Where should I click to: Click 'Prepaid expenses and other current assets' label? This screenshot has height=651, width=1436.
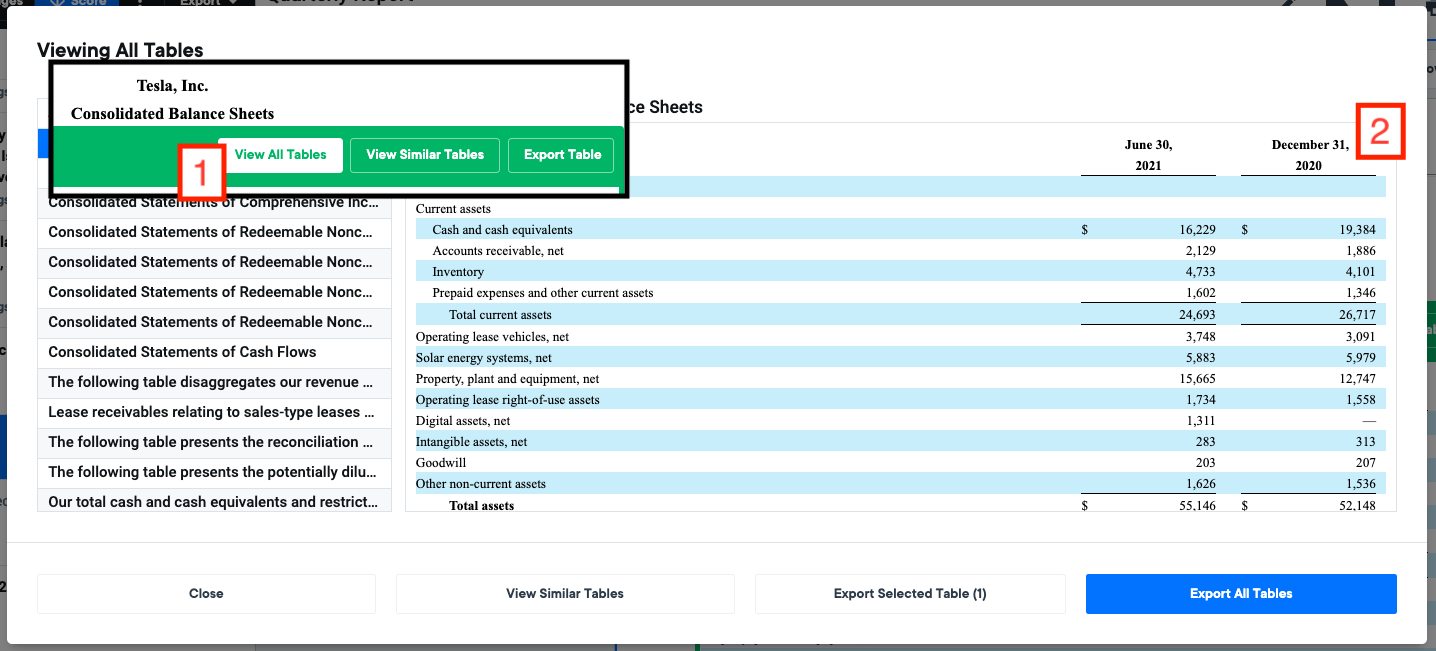click(x=543, y=293)
